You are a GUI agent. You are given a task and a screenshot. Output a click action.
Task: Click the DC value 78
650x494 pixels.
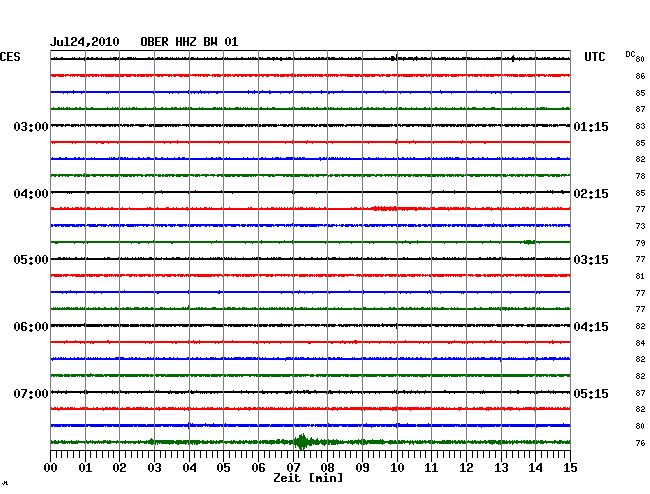[x=640, y=176]
